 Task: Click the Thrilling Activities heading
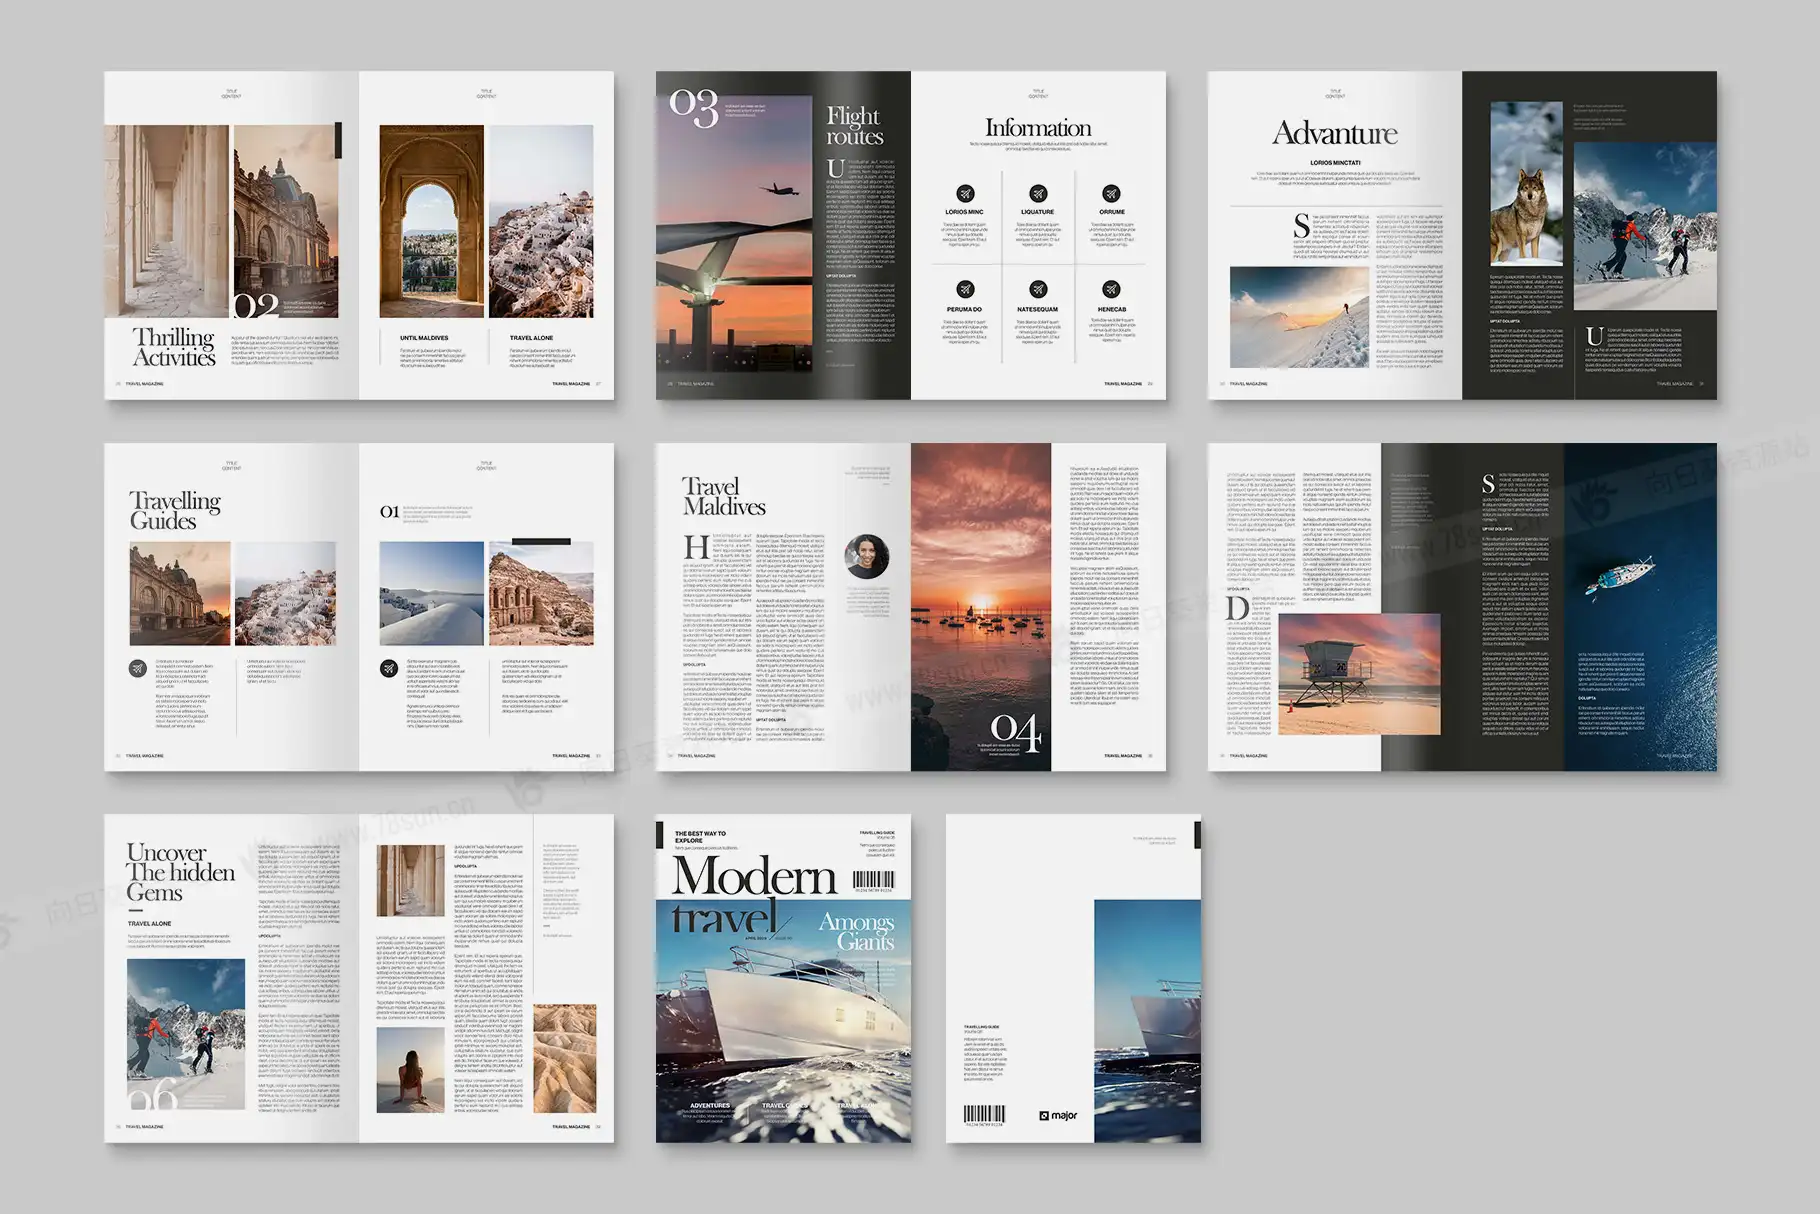(x=175, y=347)
